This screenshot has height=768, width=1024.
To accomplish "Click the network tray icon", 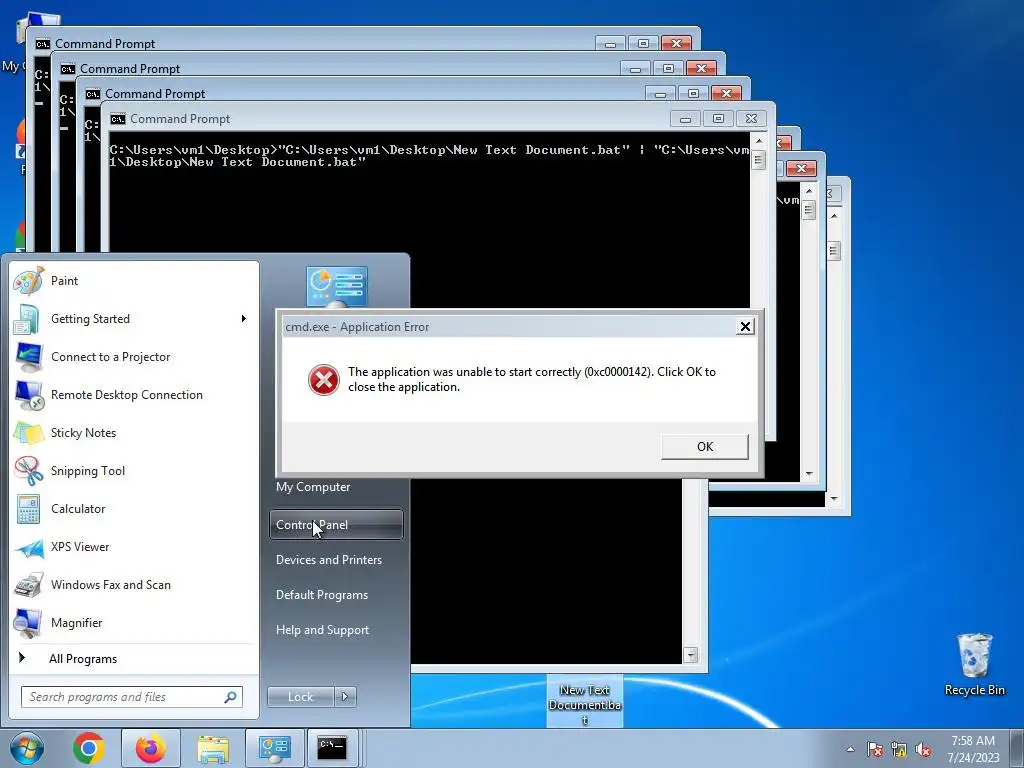I will click(899, 750).
